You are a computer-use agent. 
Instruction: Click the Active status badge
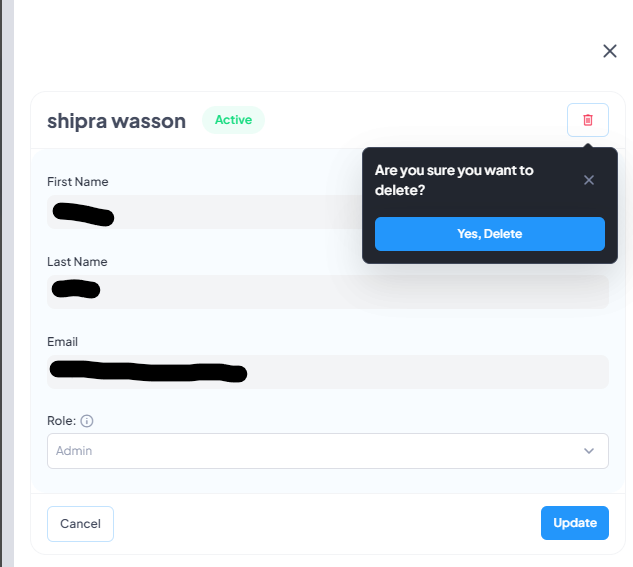click(x=233, y=120)
